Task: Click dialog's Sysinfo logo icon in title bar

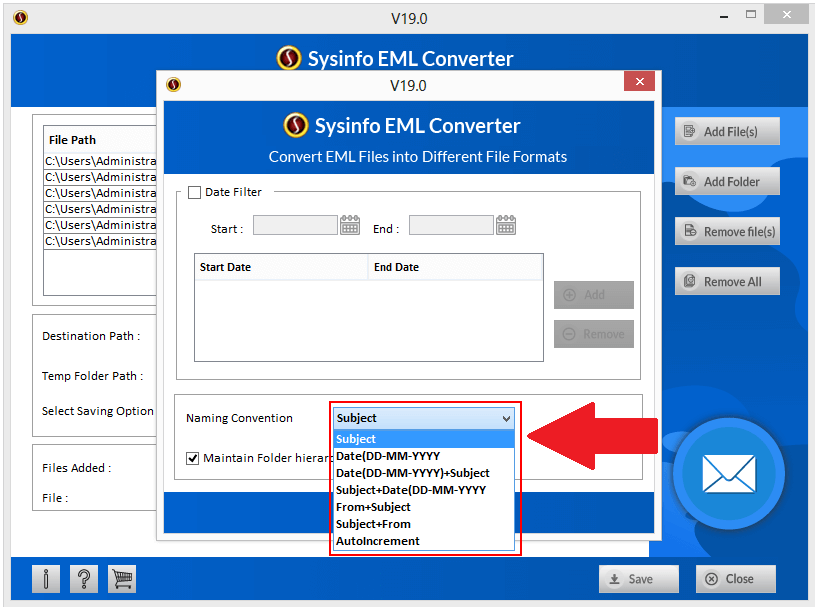Action: click(x=173, y=84)
